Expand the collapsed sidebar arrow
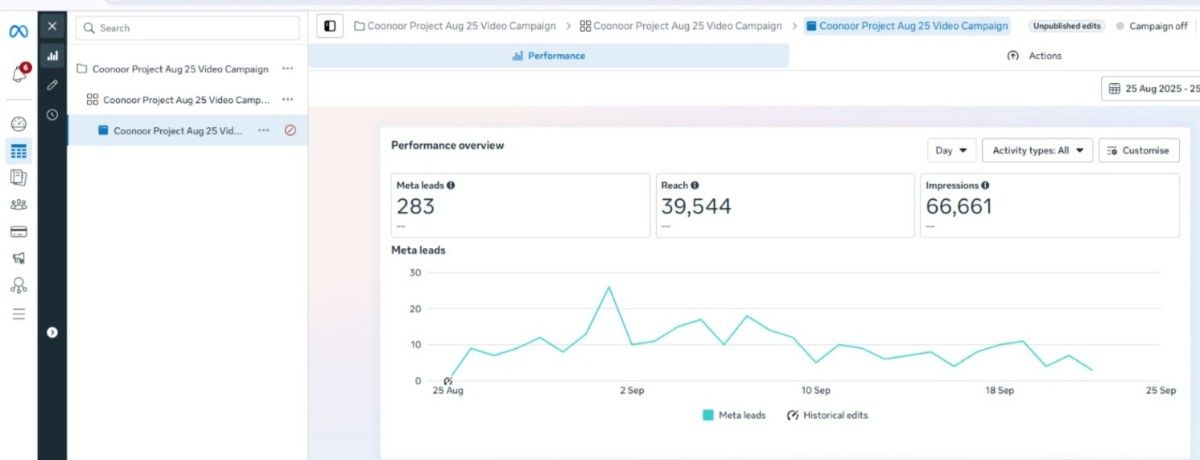The width and height of the screenshot is (1200, 460). click(52, 332)
